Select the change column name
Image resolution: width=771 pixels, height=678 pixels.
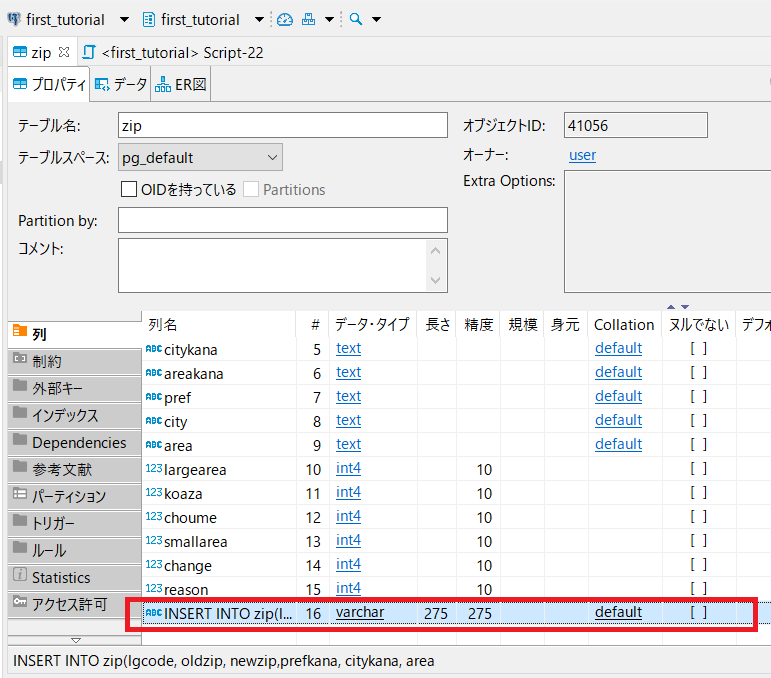188,566
